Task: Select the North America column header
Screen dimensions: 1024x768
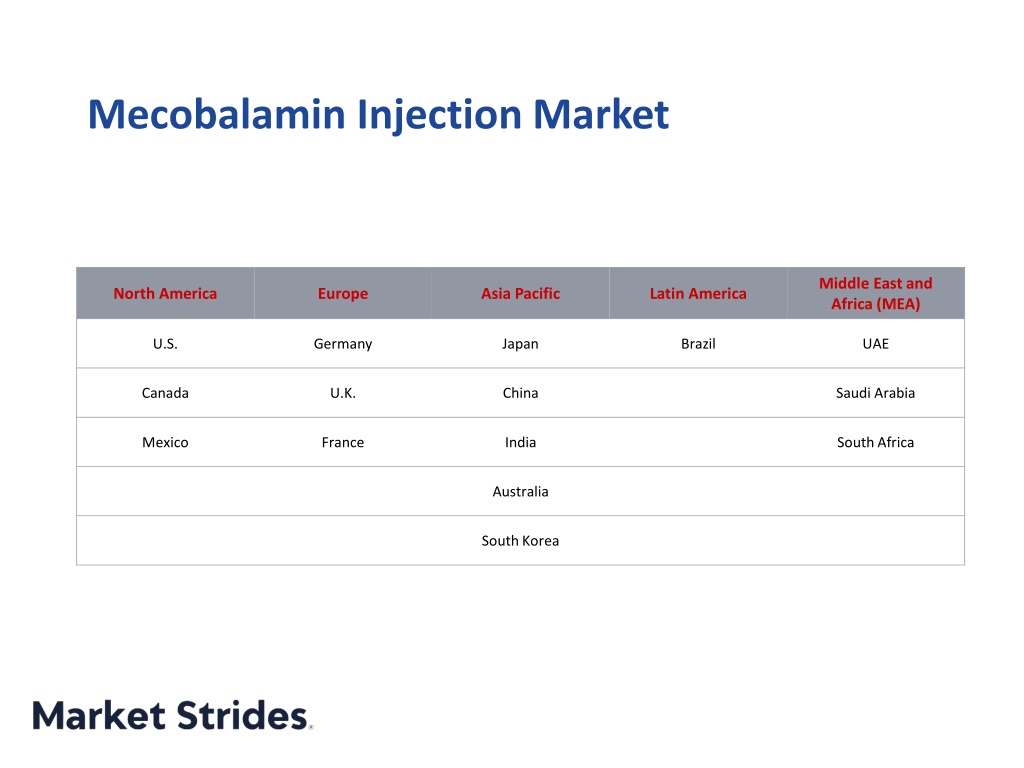Action: coord(165,293)
